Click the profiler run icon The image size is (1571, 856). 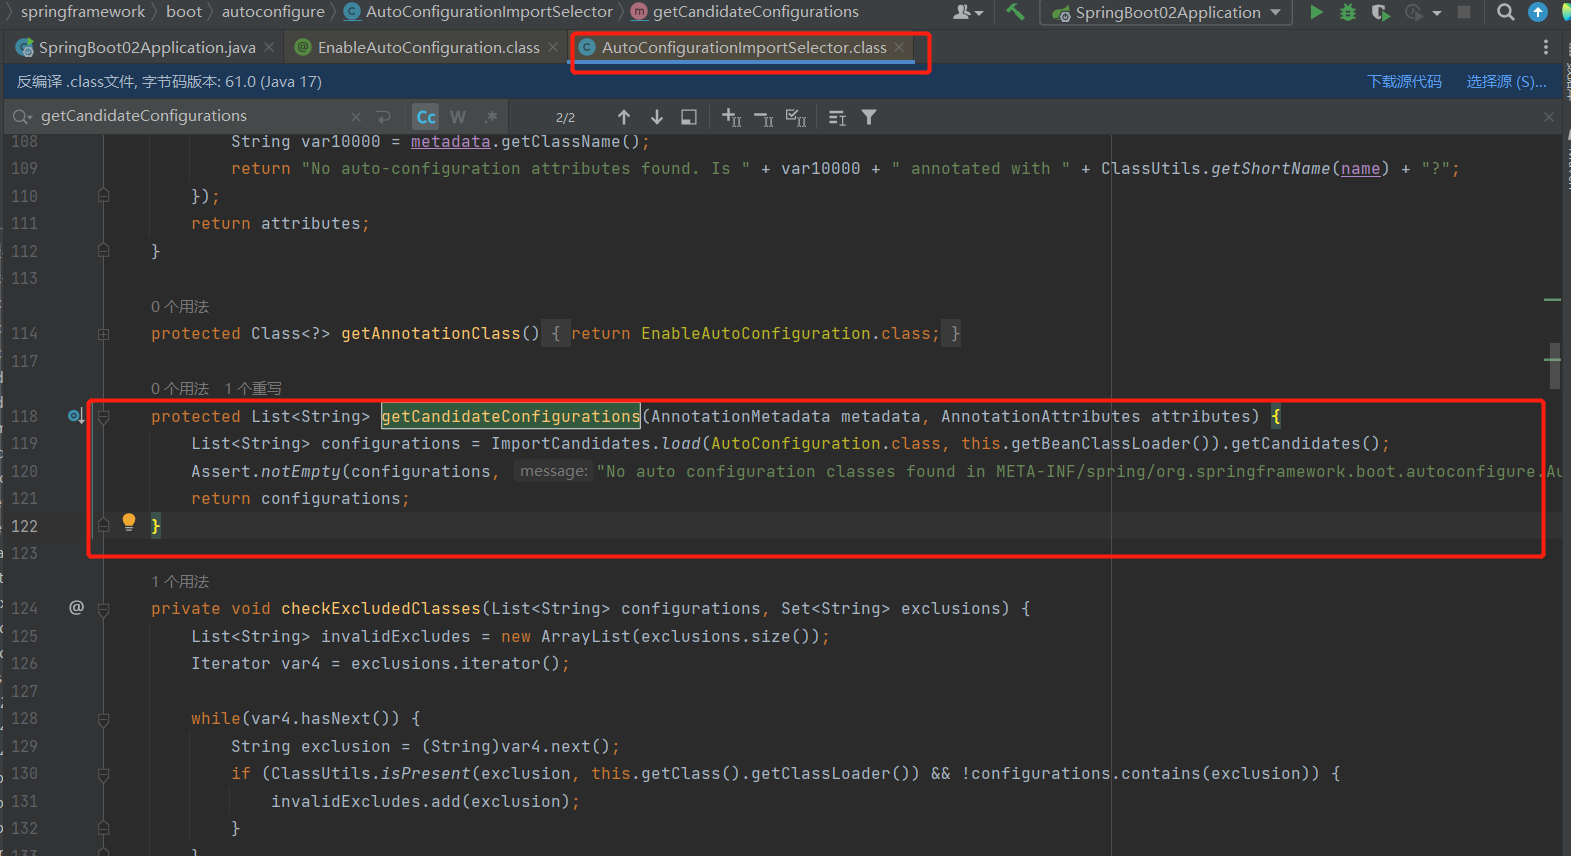click(1413, 12)
